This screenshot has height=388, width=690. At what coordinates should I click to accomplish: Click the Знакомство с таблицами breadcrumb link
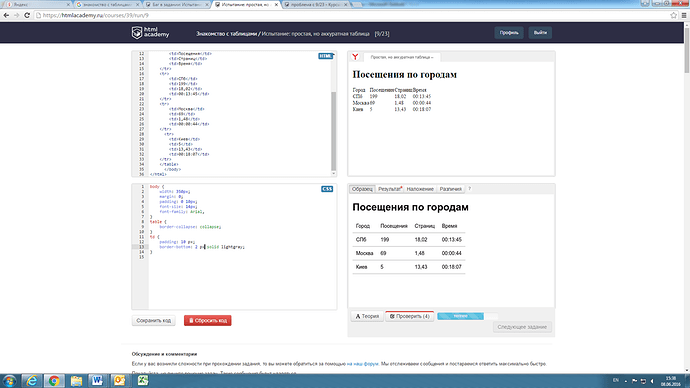click(226, 33)
